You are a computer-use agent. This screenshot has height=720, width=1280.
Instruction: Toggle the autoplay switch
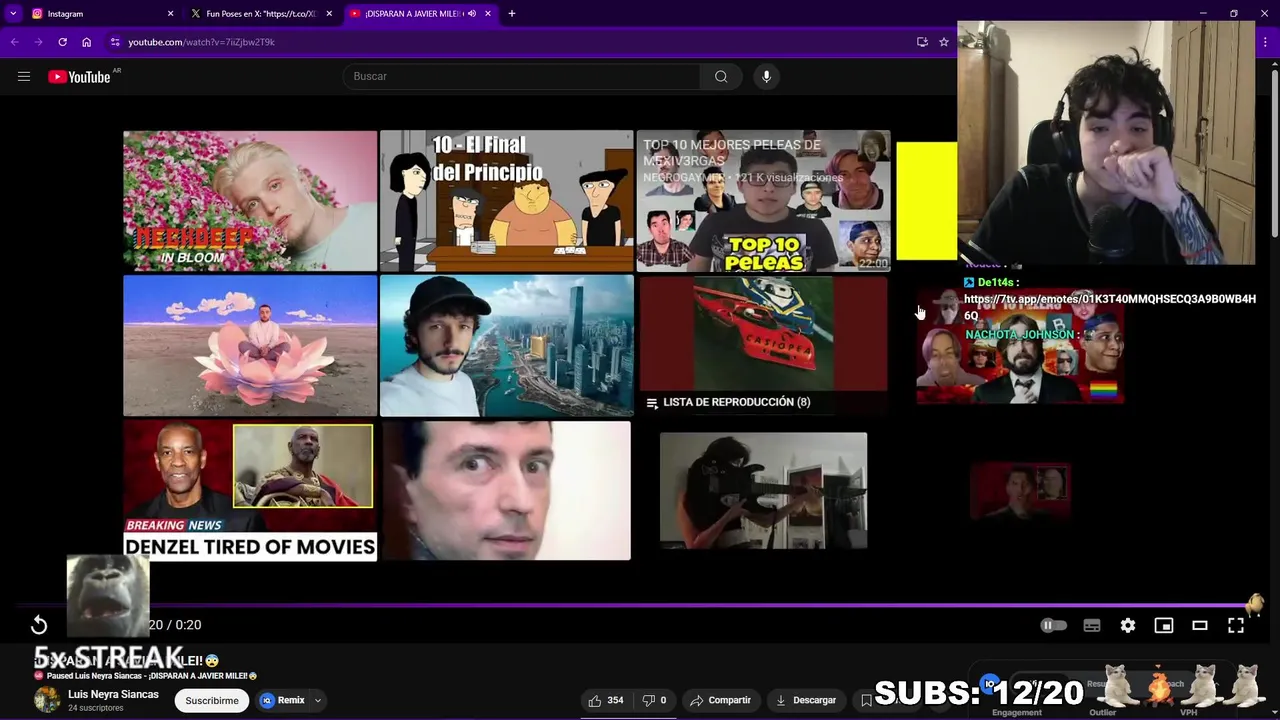coord(1054,625)
